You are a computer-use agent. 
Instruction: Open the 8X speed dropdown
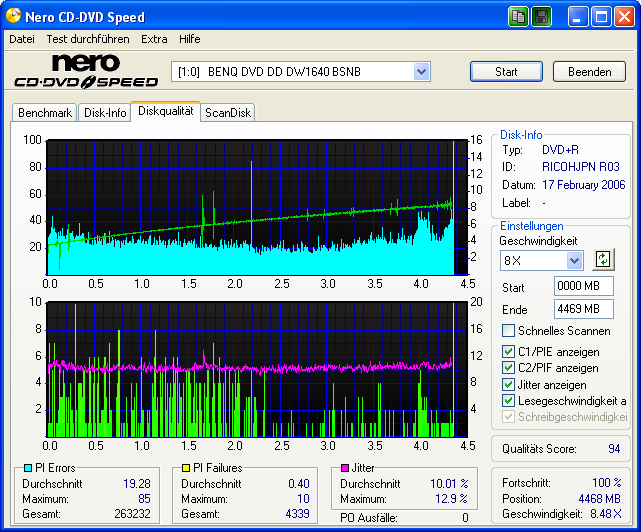tap(574, 260)
